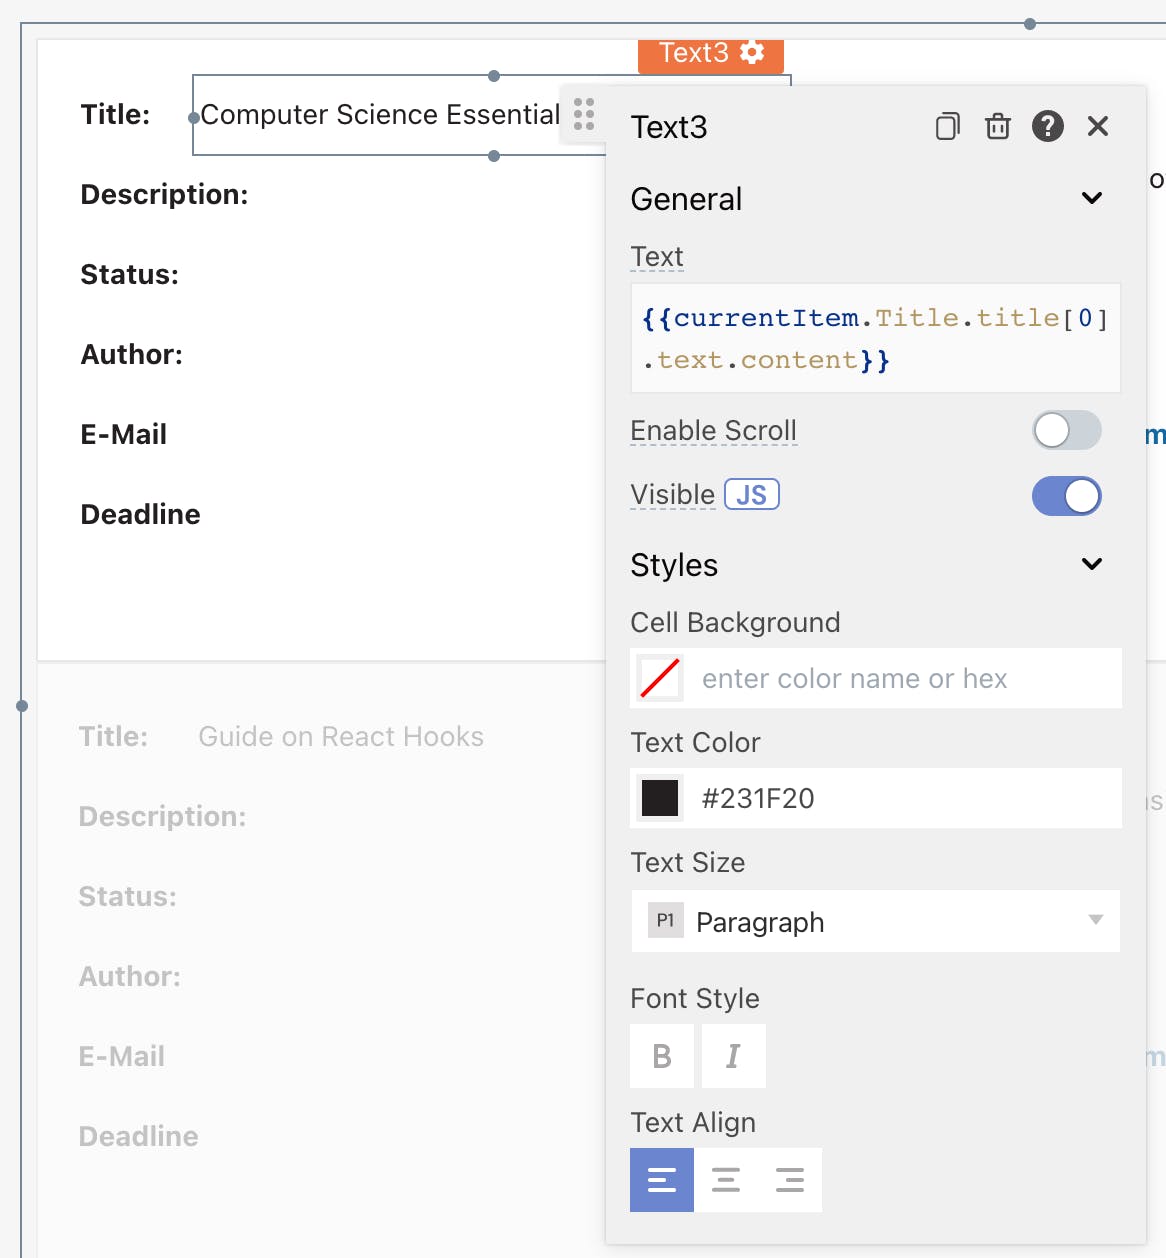Image resolution: width=1166 pixels, height=1258 pixels.
Task: Collapse the General section
Action: coord(1092,198)
